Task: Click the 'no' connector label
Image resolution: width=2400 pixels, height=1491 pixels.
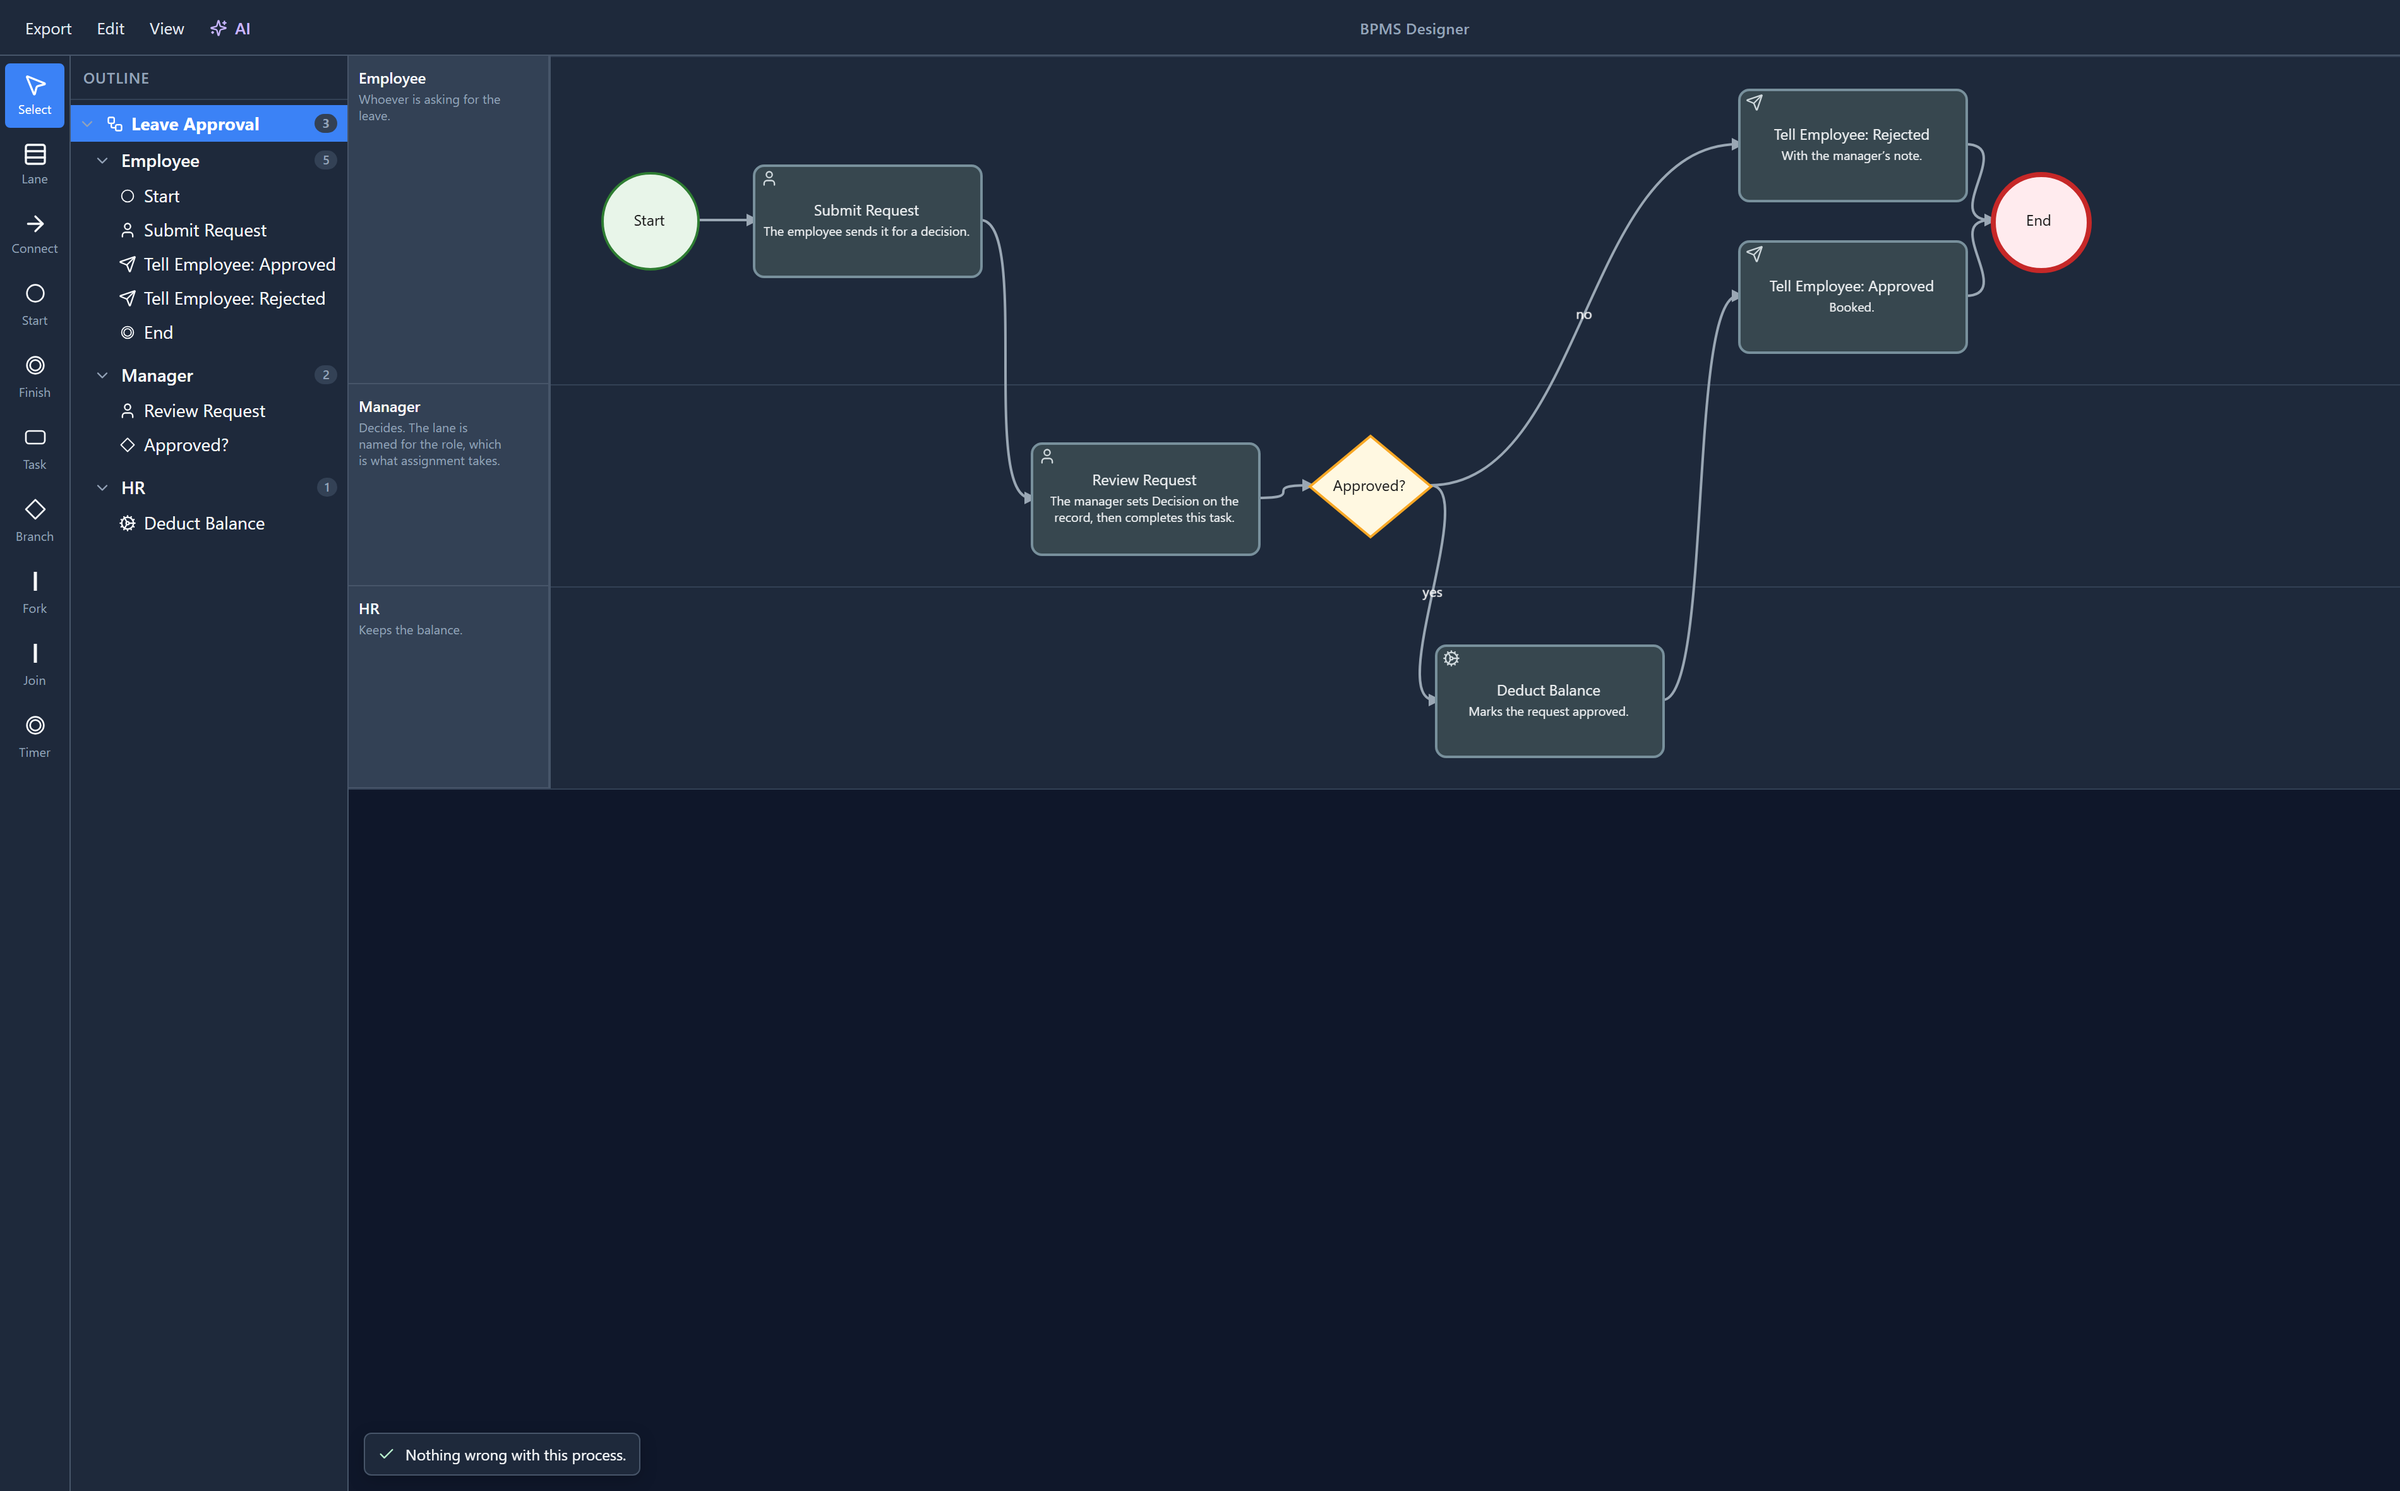Action: coord(1584,314)
